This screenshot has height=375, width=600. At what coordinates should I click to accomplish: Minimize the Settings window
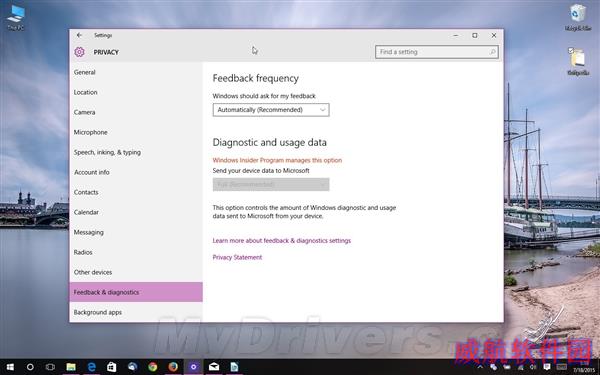pos(455,35)
